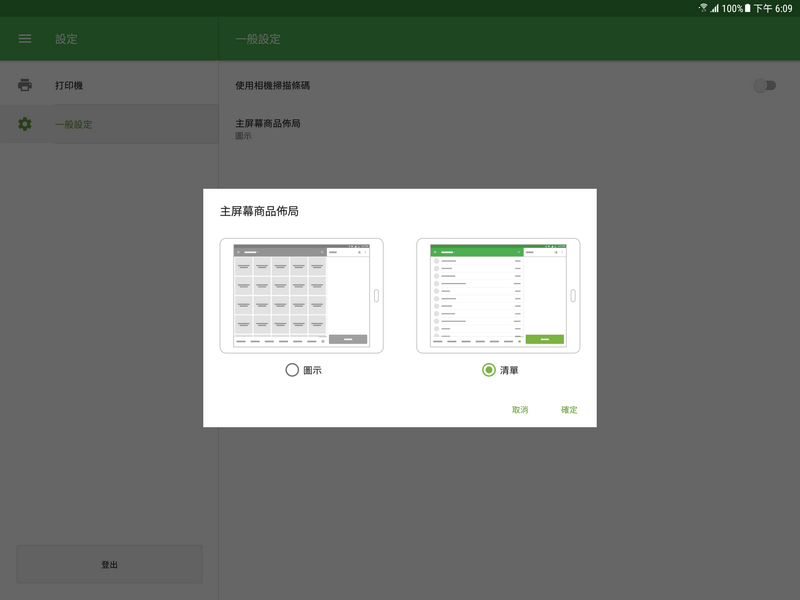This screenshot has width=800, height=600.
Task: Click the 登出 button
Action: (x=109, y=565)
